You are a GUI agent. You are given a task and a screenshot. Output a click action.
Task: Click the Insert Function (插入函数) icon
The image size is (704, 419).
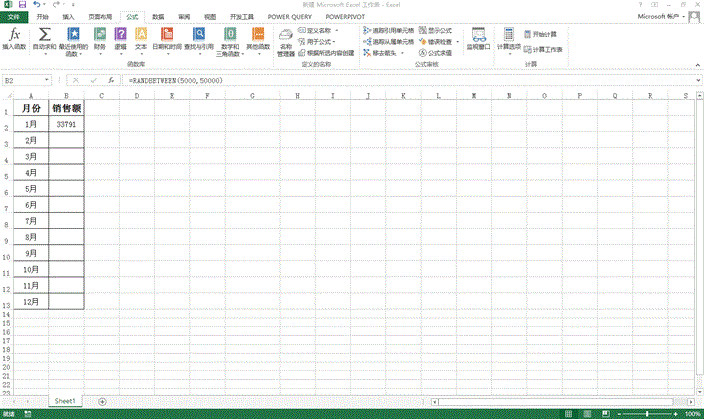point(14,38)
